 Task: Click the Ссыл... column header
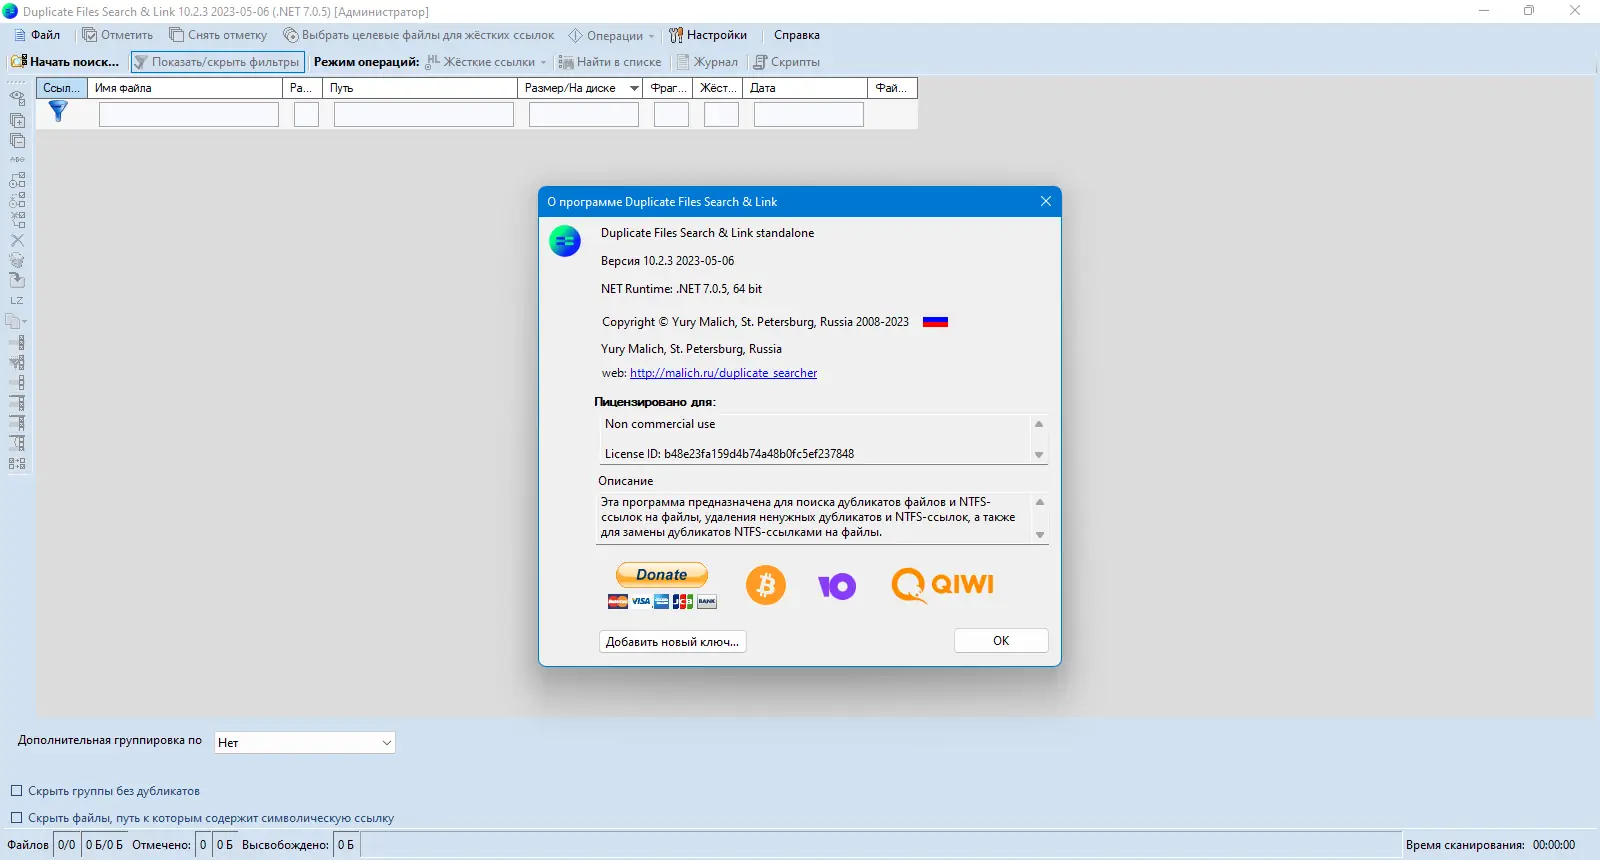(x=62, y=88)
